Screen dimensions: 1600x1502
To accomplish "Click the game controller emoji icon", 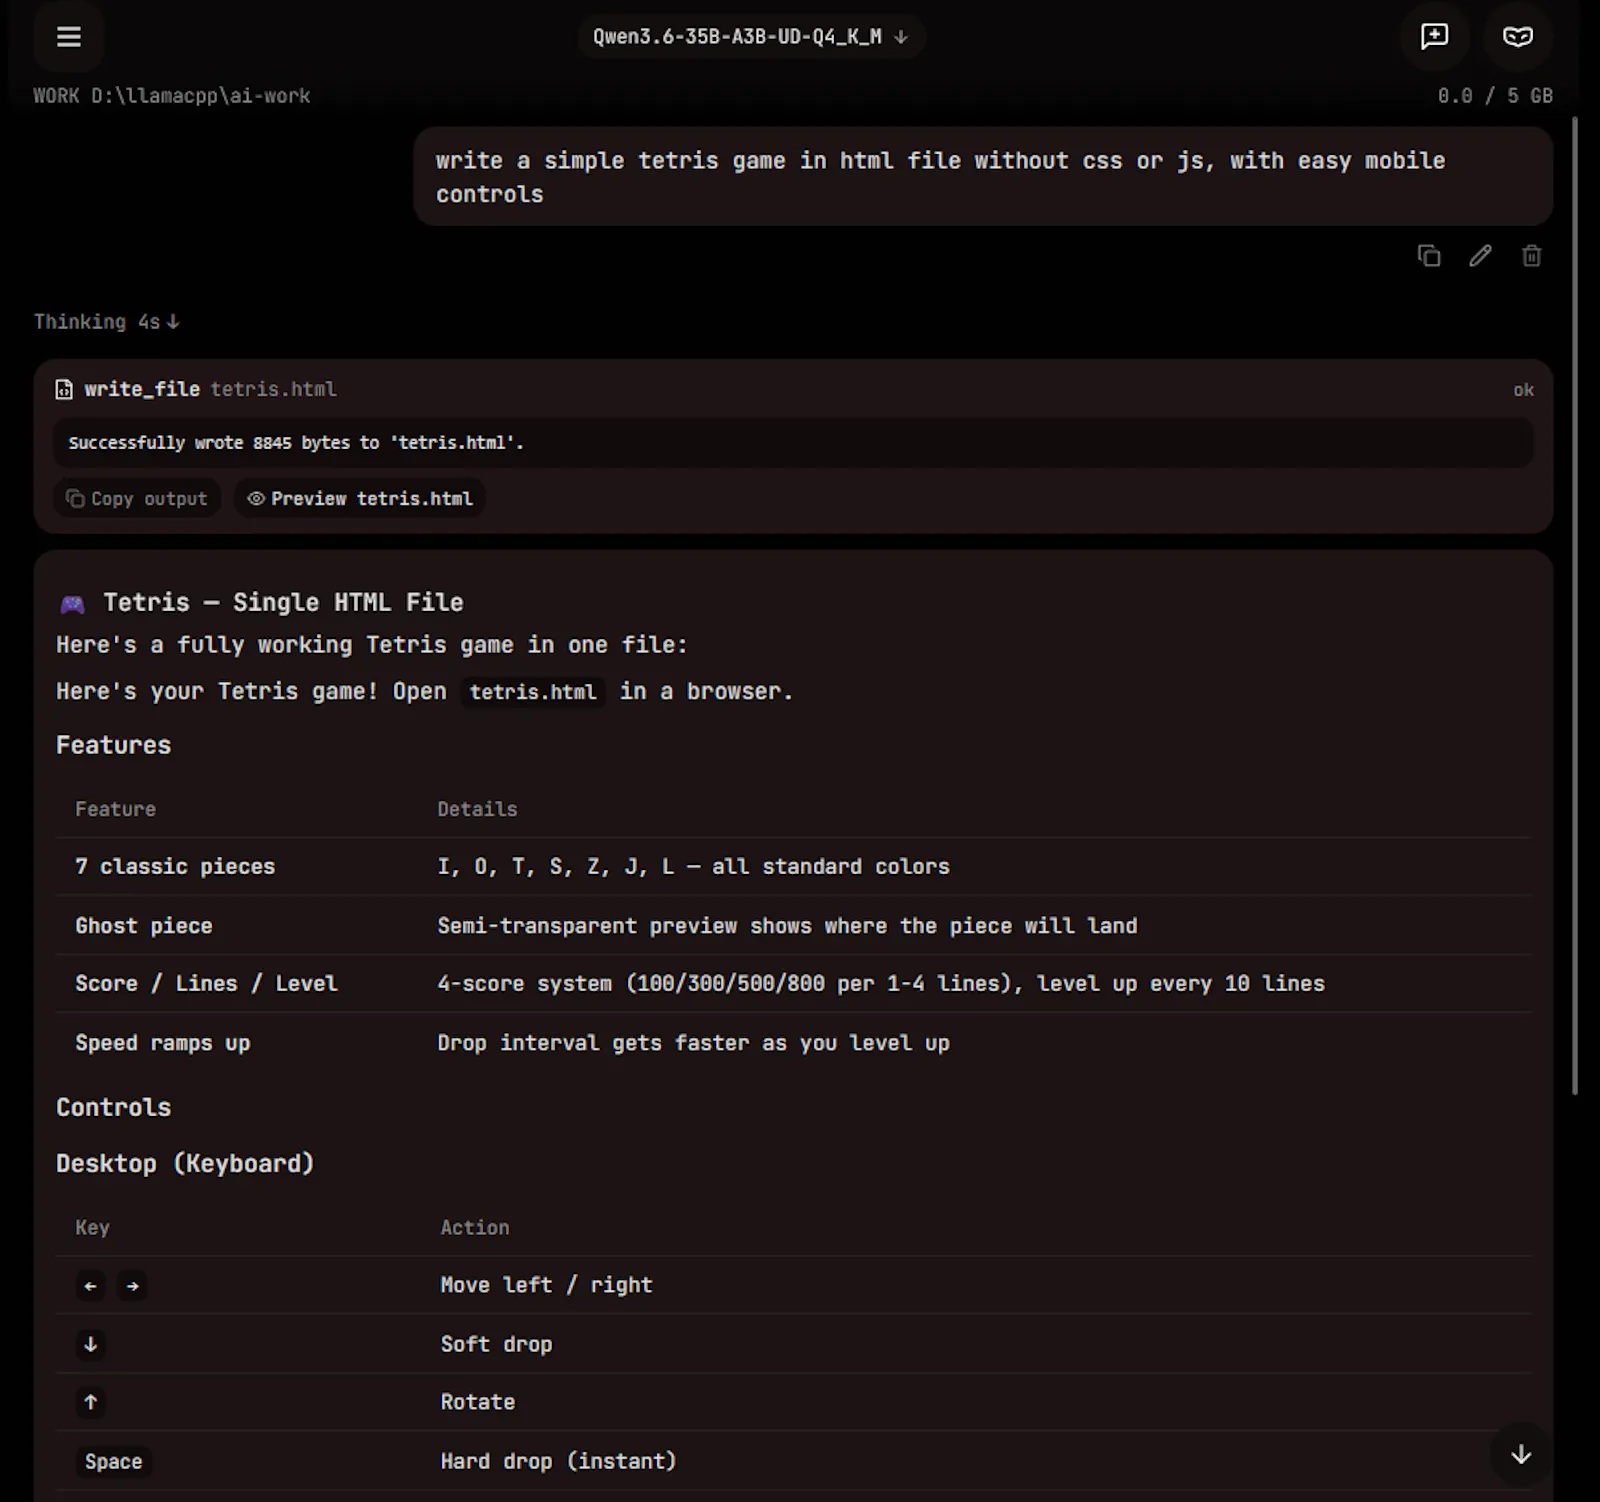I will [72, 604].
